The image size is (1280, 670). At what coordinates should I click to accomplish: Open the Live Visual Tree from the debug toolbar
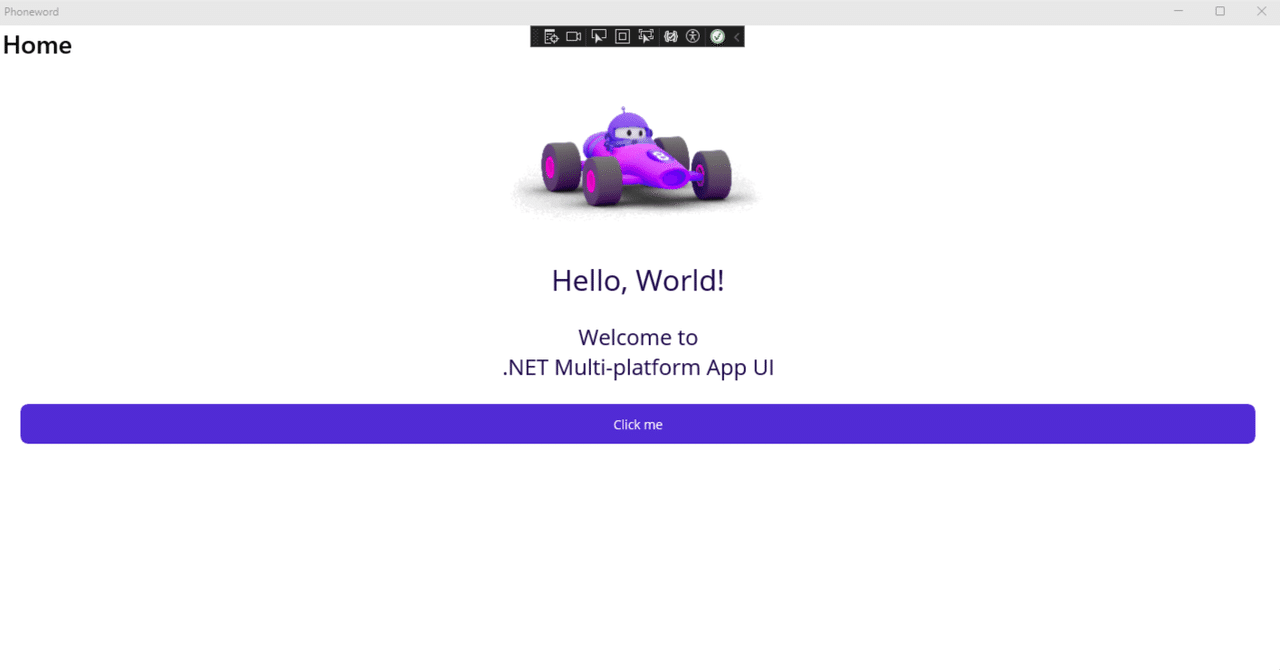[x=550, y=36]
